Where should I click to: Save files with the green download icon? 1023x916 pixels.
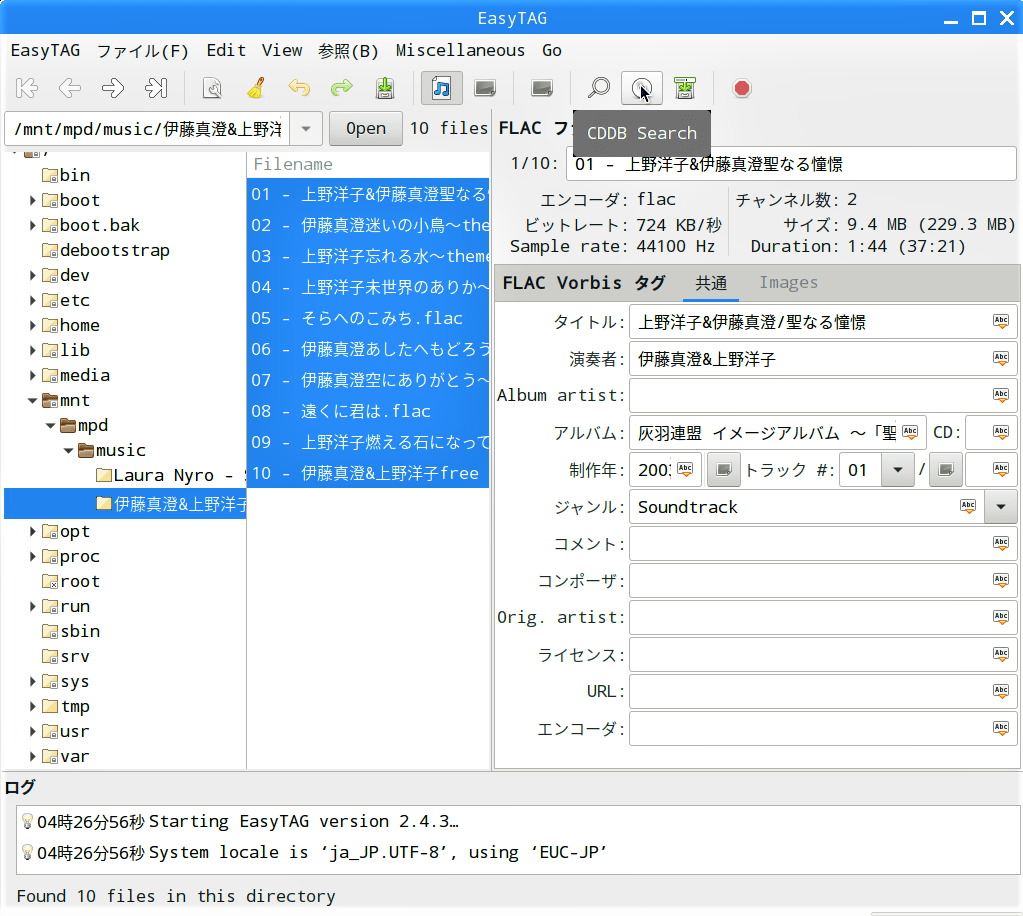pyautogui.click(x=385, y=88)
